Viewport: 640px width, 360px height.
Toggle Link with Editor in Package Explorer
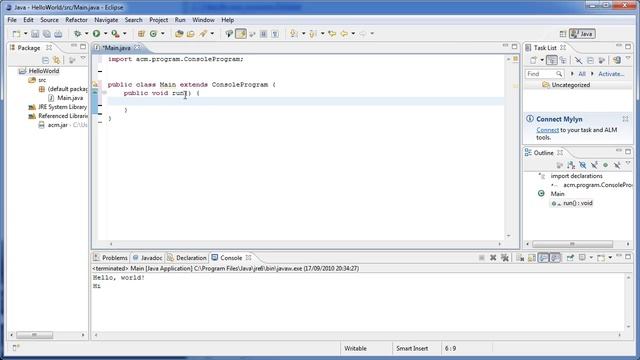coord(57,60)
